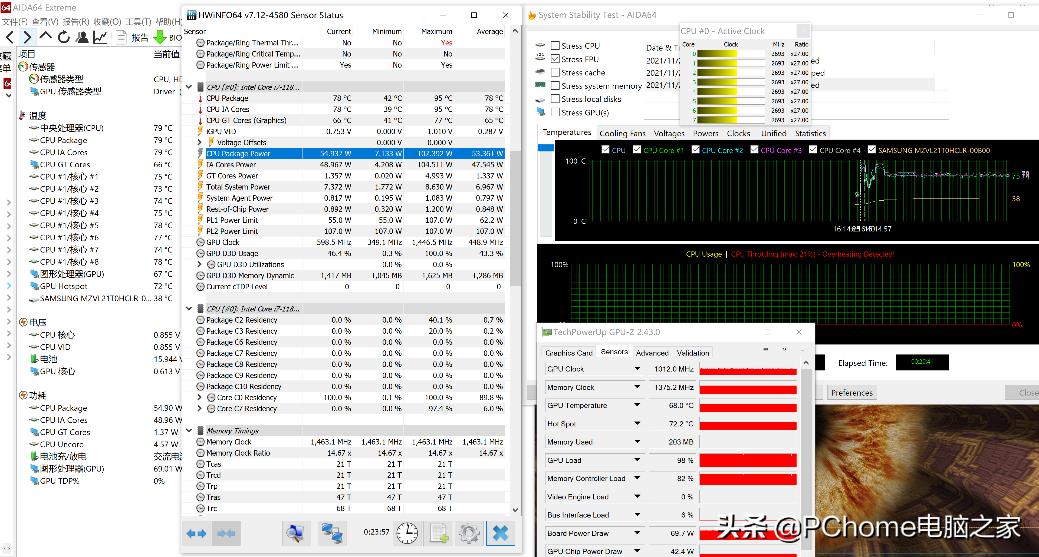Click the Stress CPU chip icon
The image size is (1039, 557).
540,46
